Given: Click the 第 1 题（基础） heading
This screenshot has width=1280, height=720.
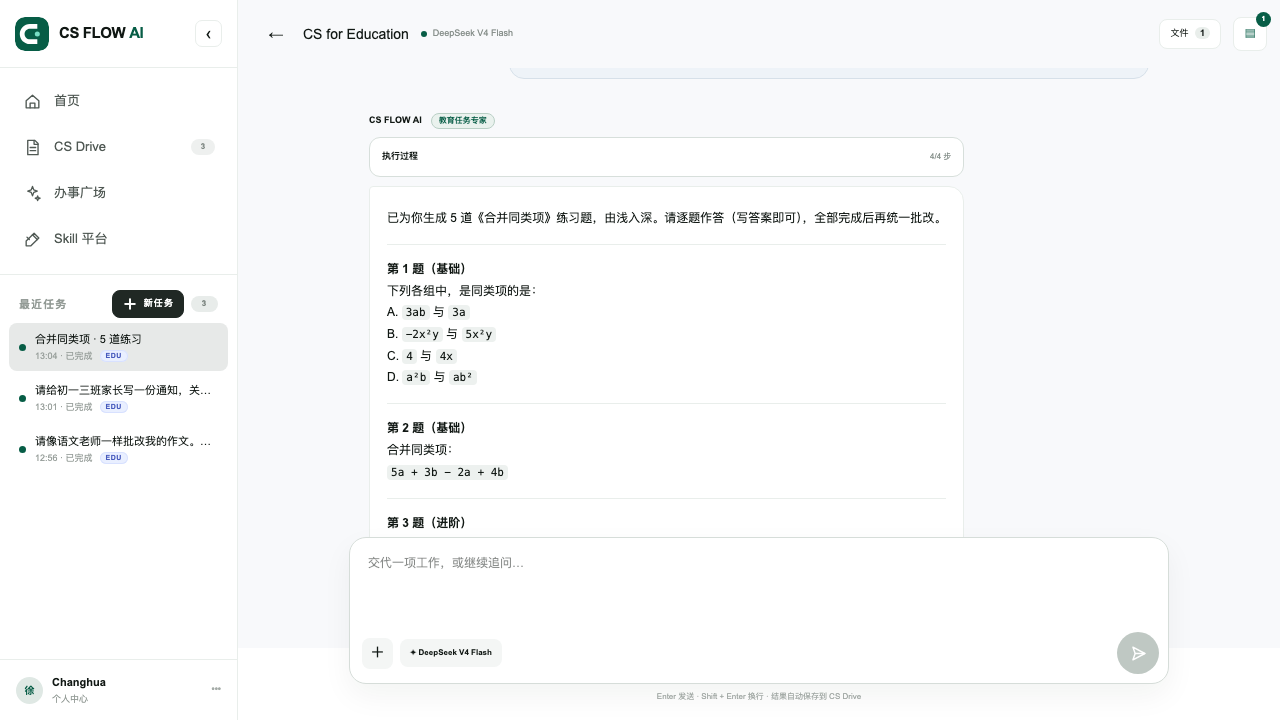Looking at the screenshot, I should tap(427, 269).
